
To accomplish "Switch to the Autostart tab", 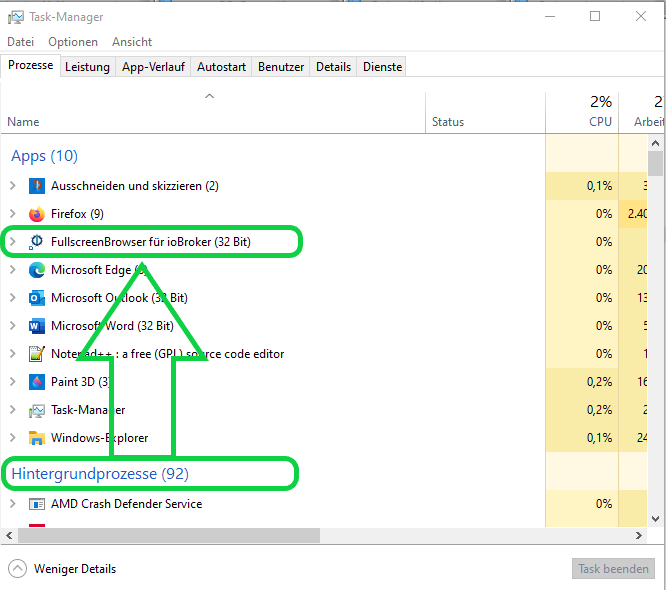I will click(221, 67).
